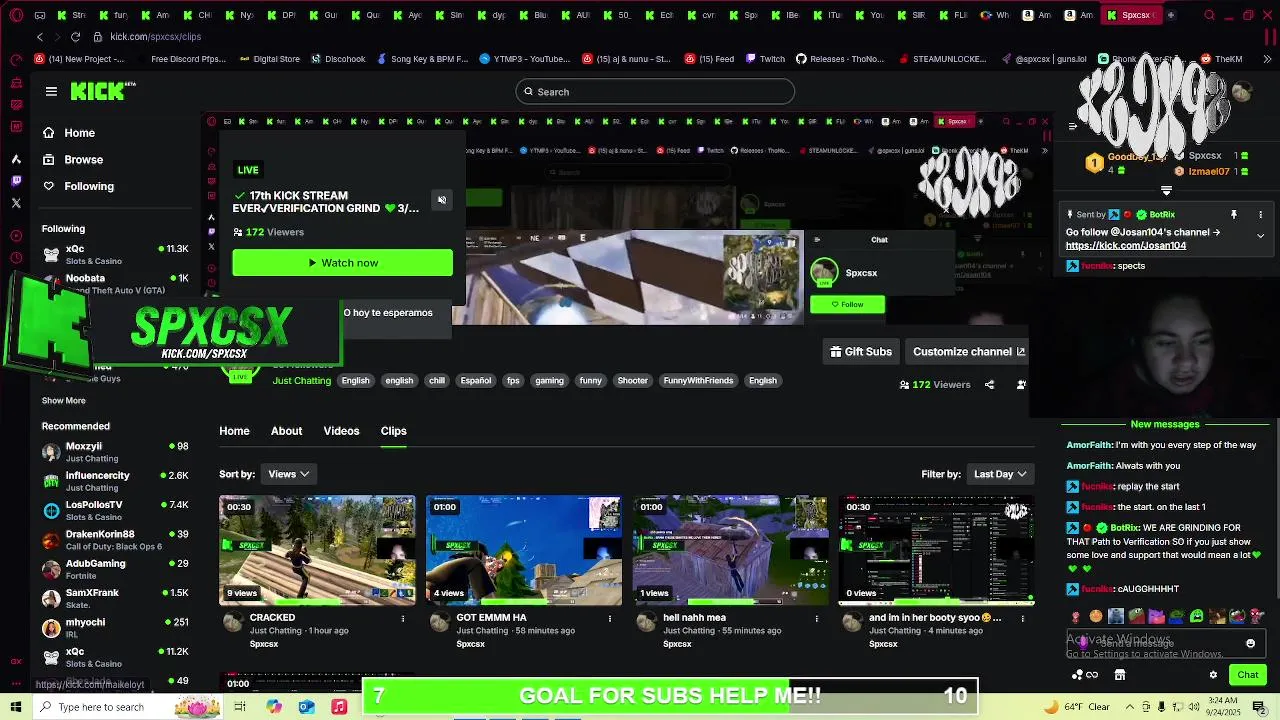Click the chat settings gear icon
1280x720 pixels.
[1213, 675]
